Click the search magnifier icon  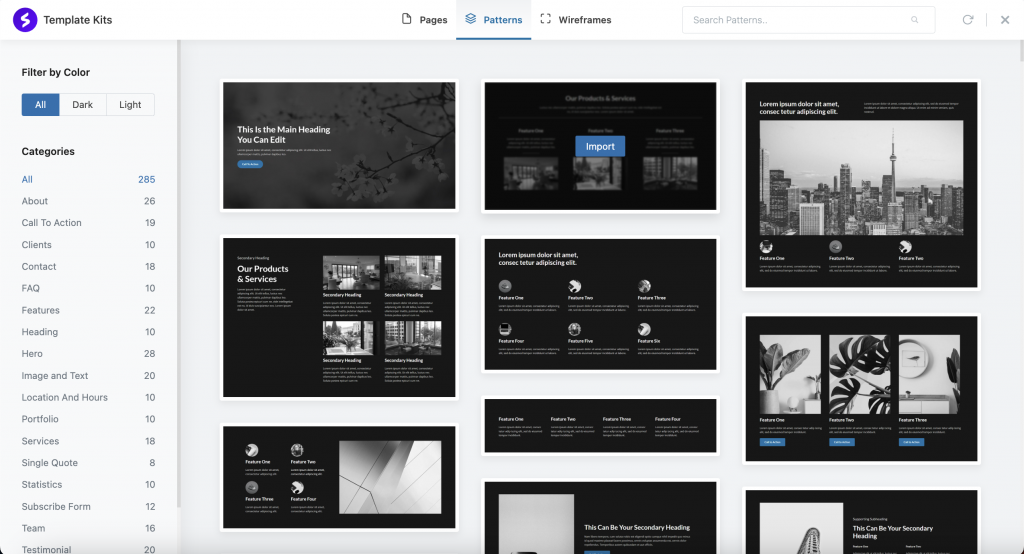tap(914, 20)
